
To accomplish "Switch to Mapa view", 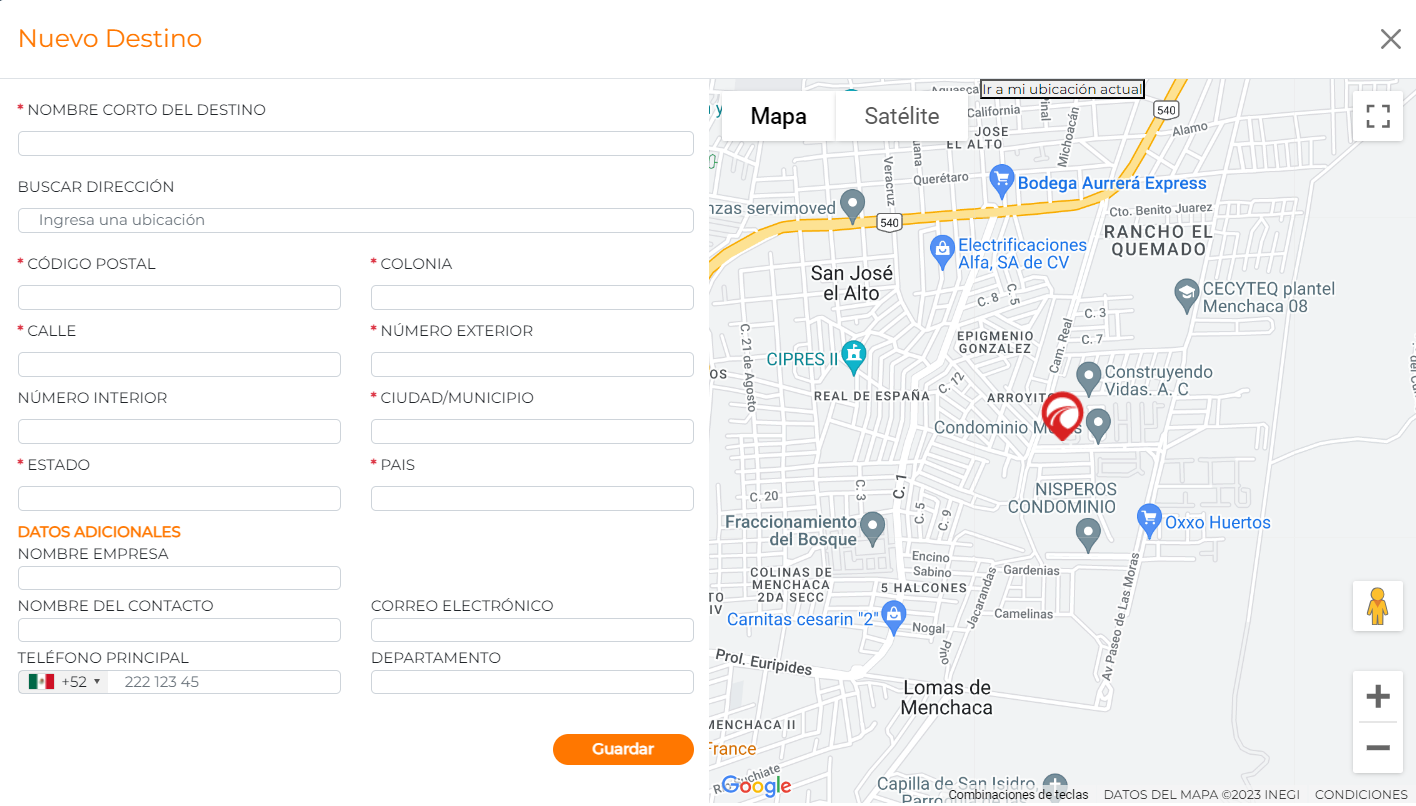I will click(x=778, y=116).
